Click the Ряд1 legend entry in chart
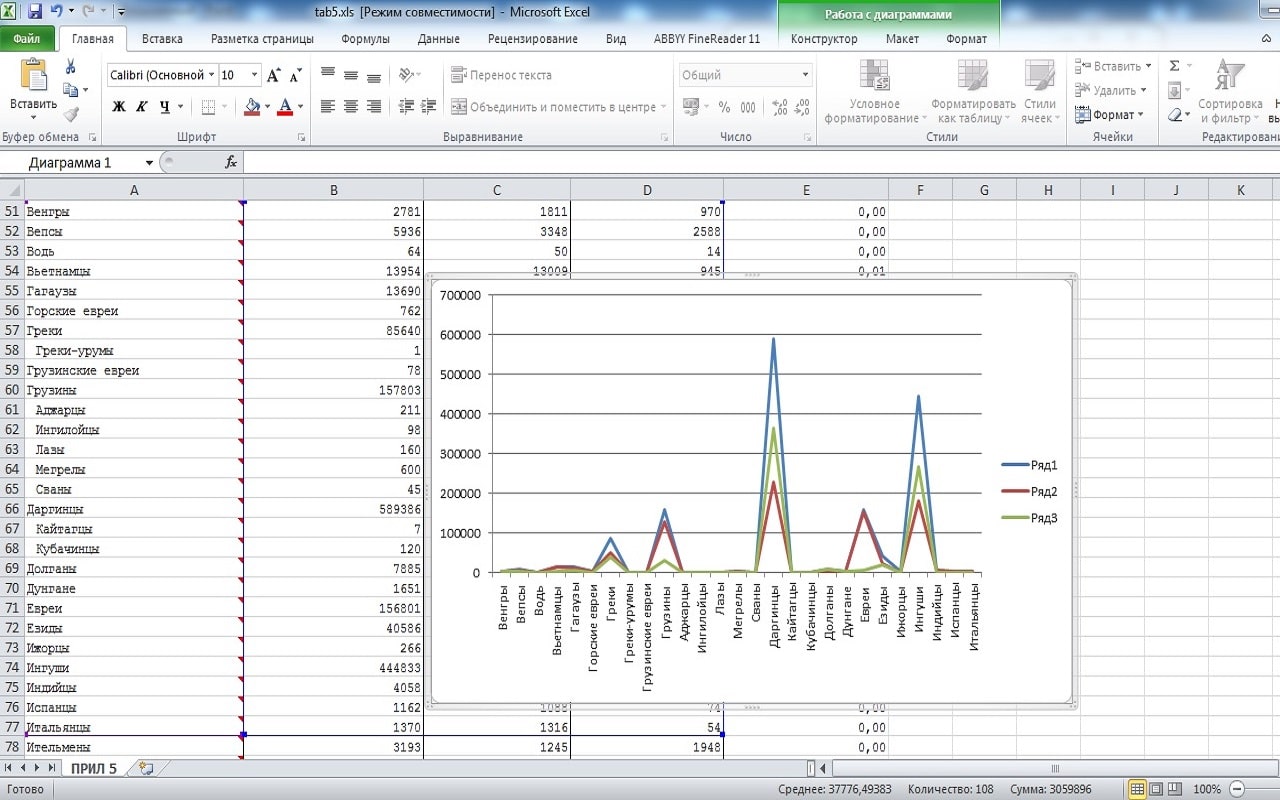This screenshot has height=800, width=1280. click(1029, 465)
